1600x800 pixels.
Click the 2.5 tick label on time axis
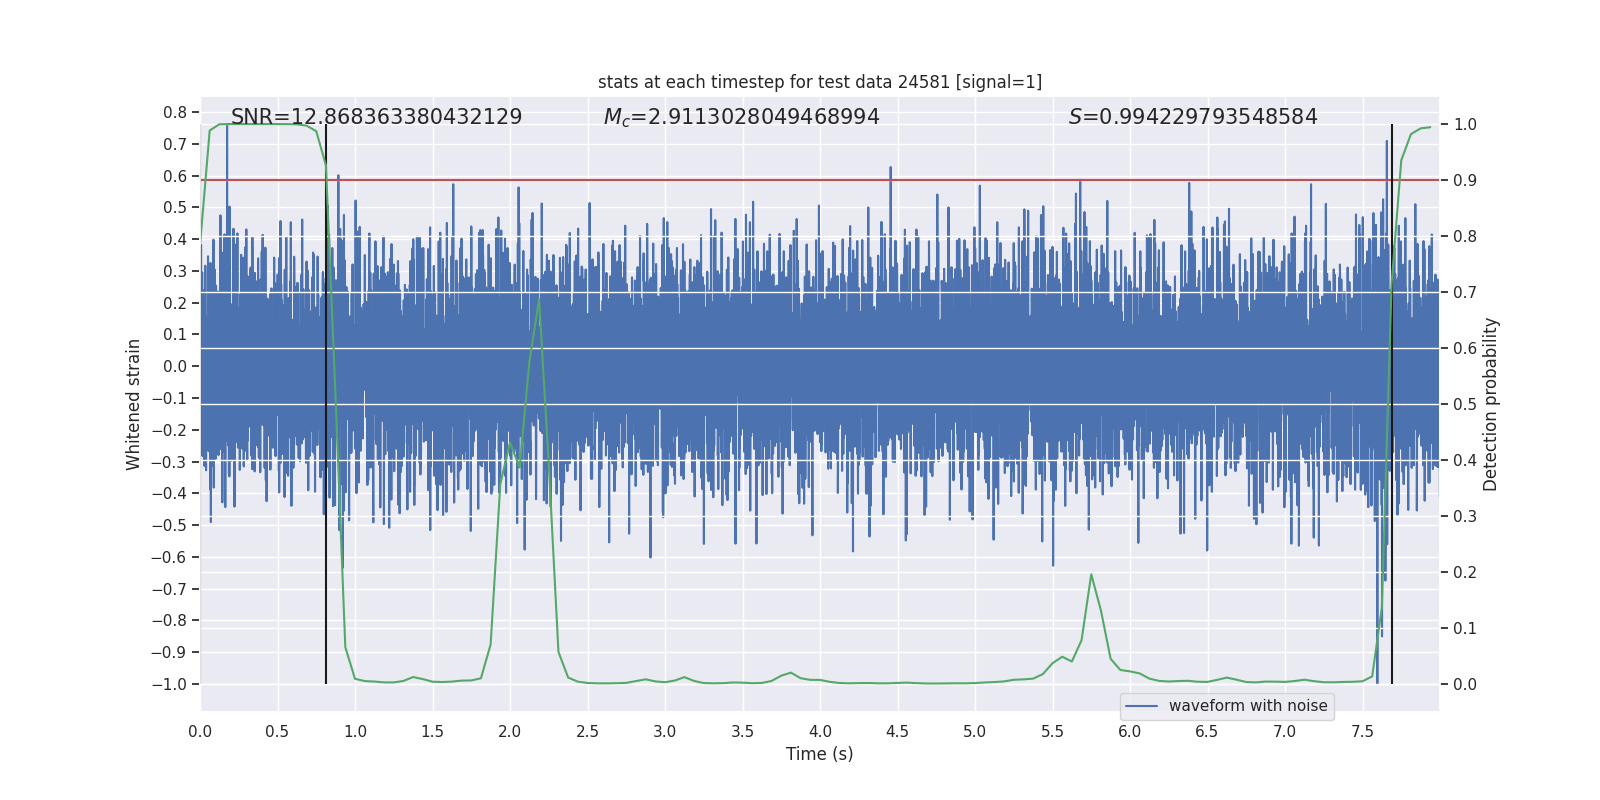pos(587,732)
